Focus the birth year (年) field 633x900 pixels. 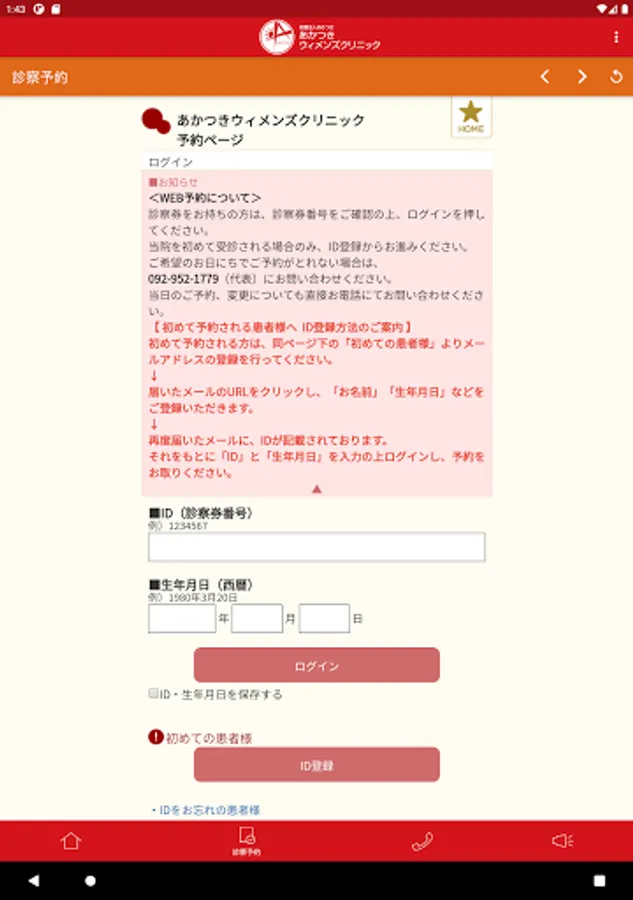coord(182,618)
